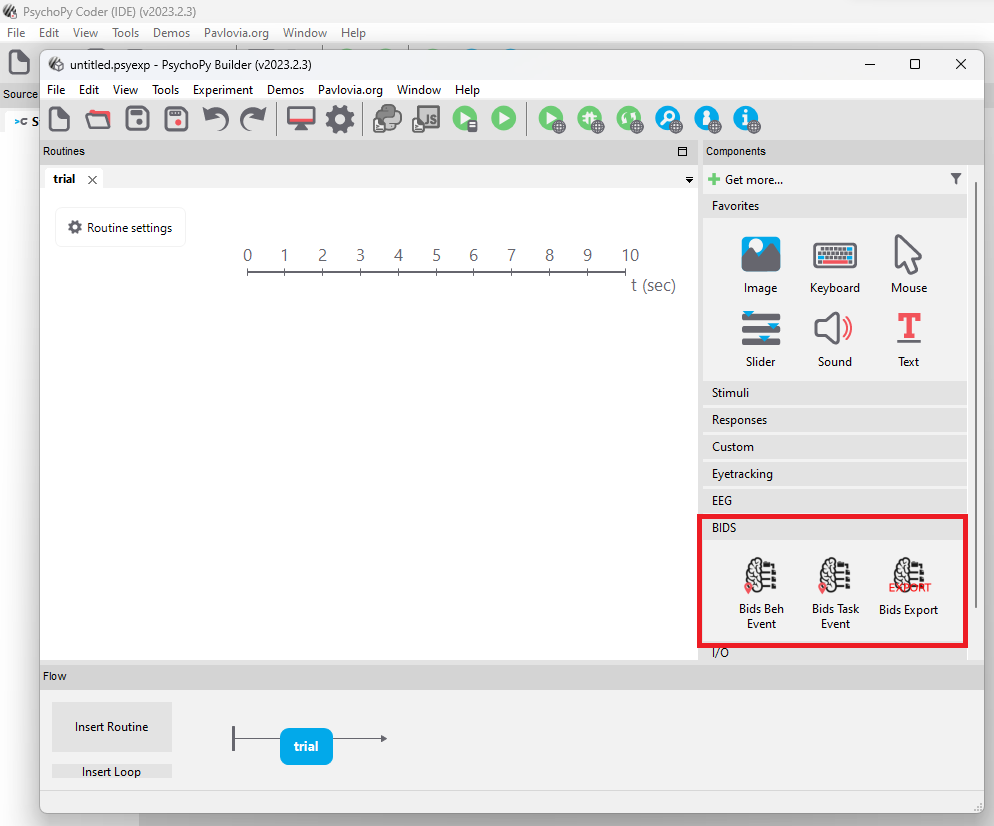
Task: Open Coder window Help menu
Action: coord(353,33)
